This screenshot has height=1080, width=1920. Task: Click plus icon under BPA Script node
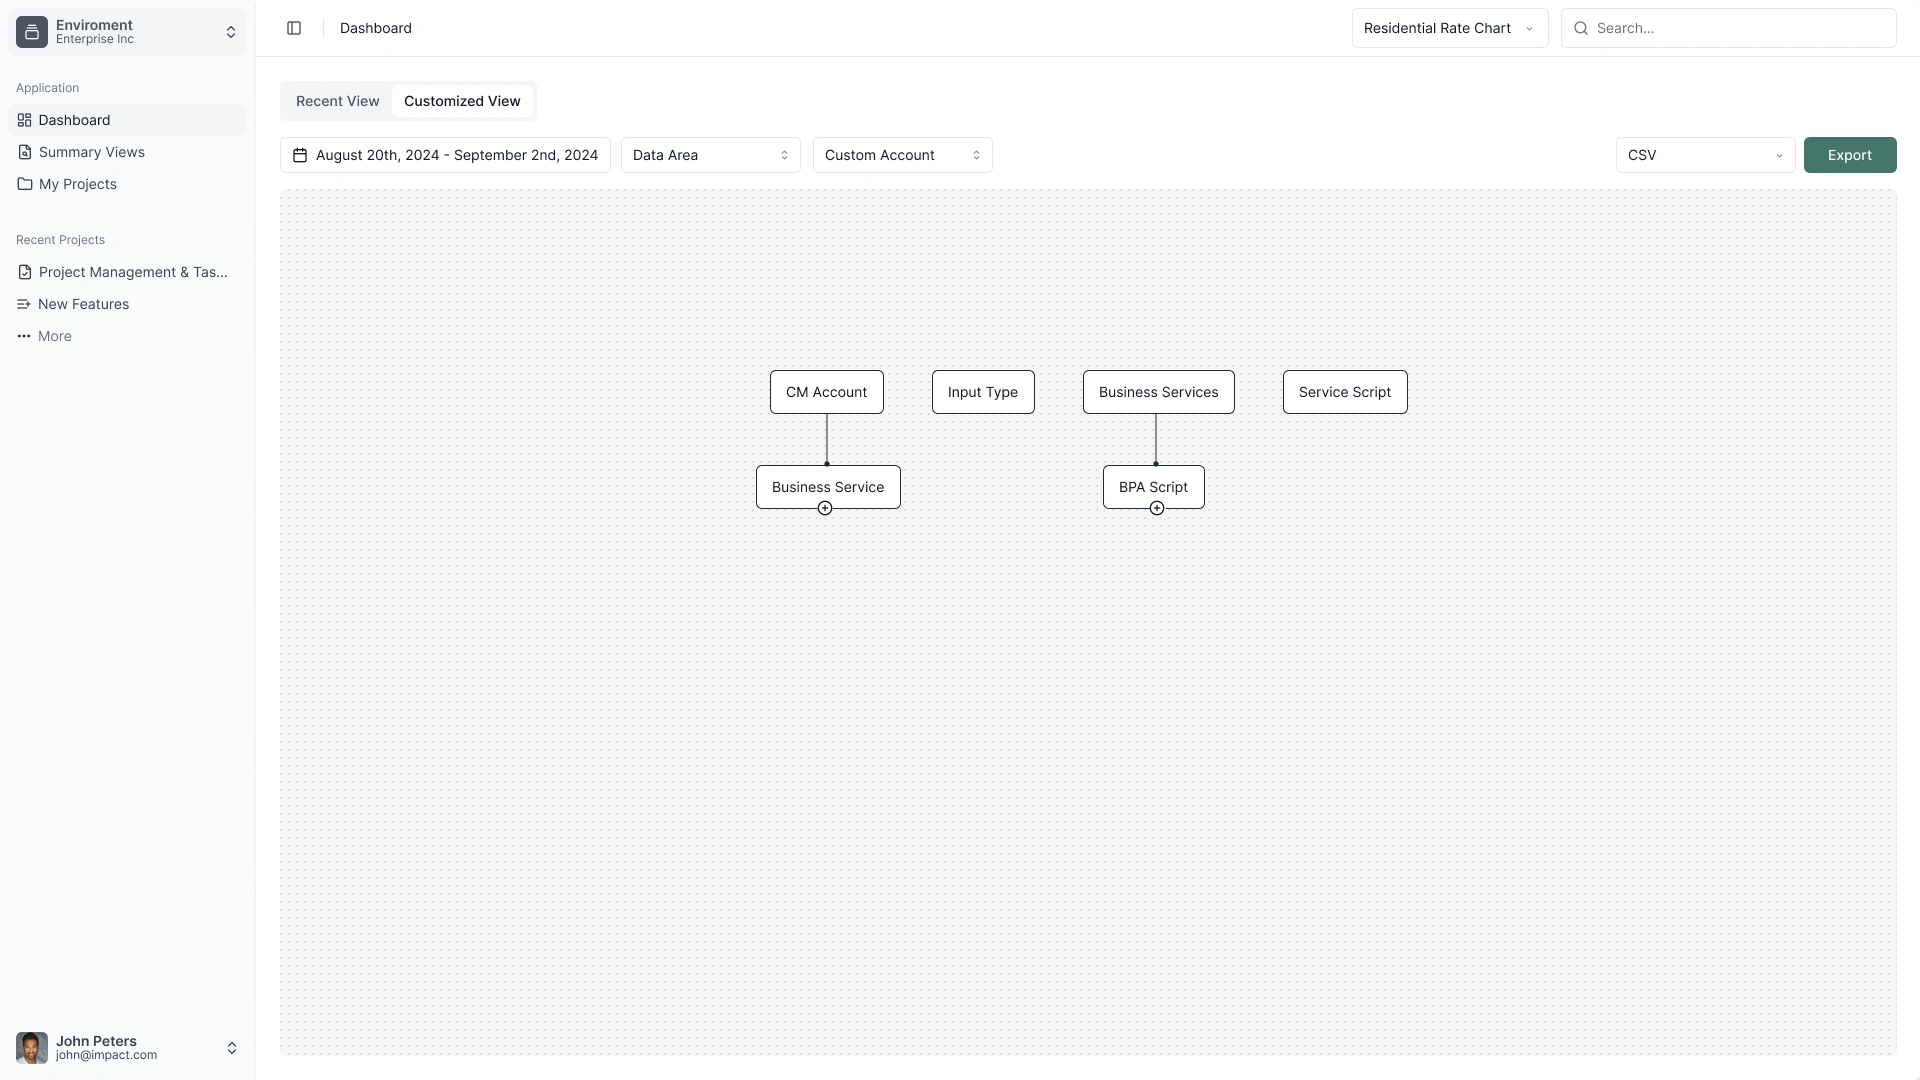(x=1157, y=508)
